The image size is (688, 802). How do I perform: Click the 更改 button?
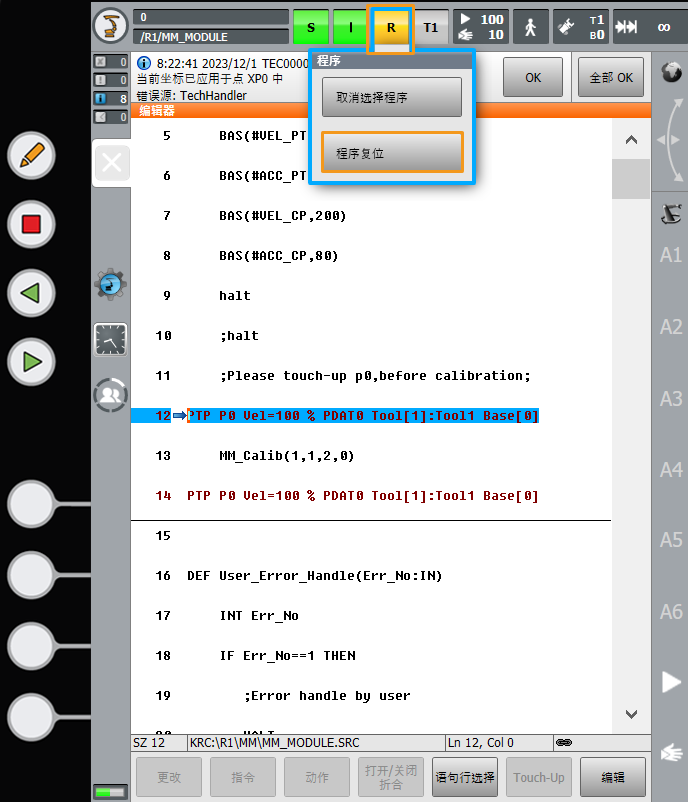[169, 777]
